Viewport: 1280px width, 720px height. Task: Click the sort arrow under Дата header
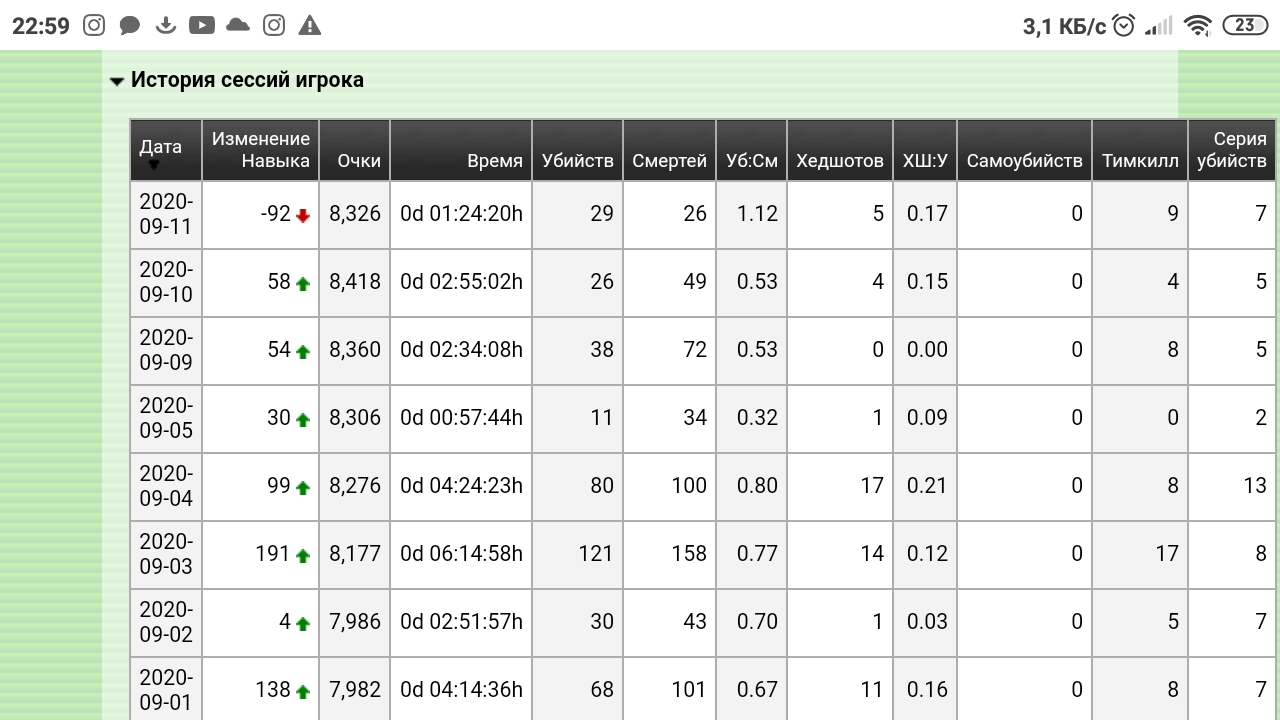pos(154,165)
